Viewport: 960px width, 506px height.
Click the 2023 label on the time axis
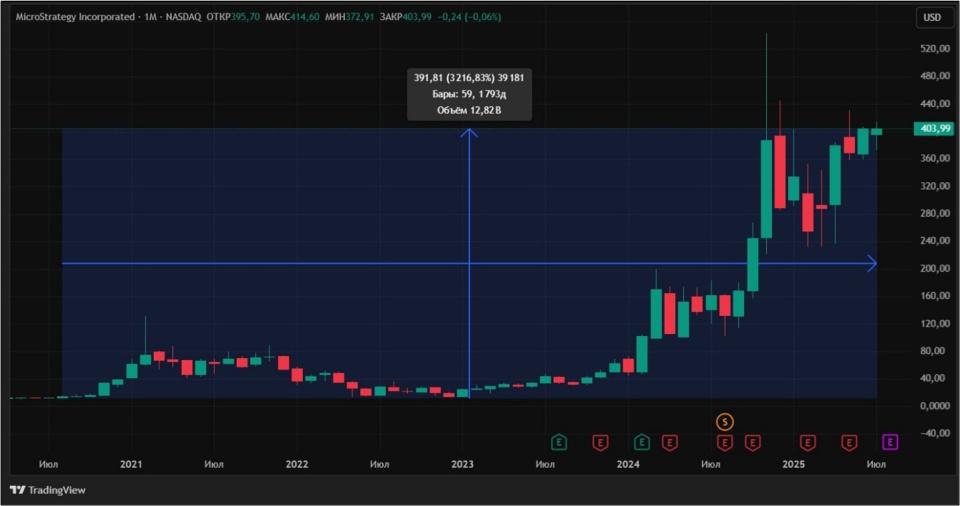click(462, 464)
